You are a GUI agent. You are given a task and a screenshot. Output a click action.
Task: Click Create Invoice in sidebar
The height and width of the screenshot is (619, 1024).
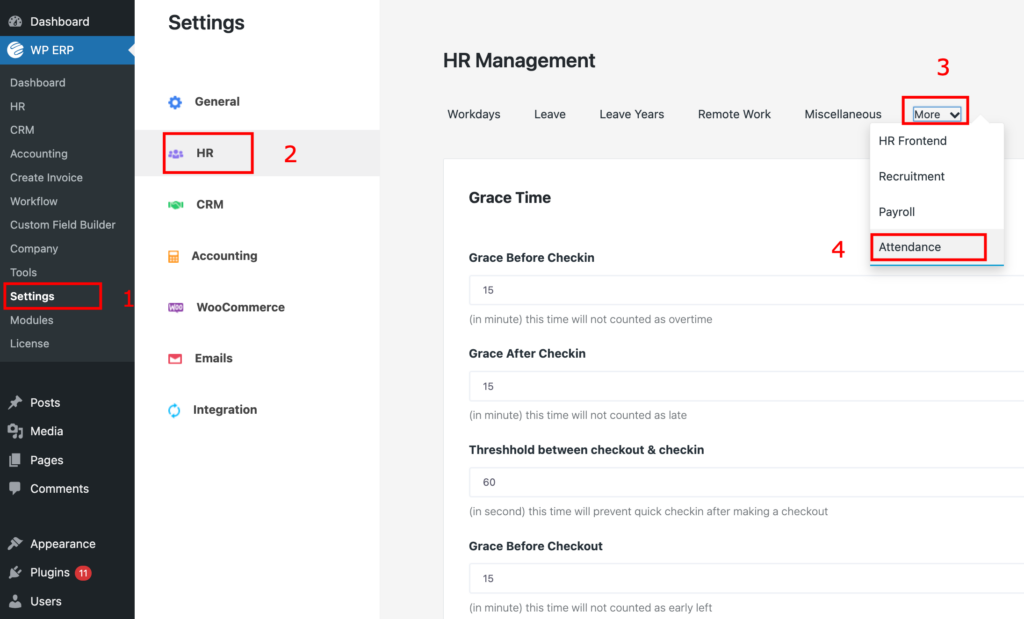click(x=46, y=178)
